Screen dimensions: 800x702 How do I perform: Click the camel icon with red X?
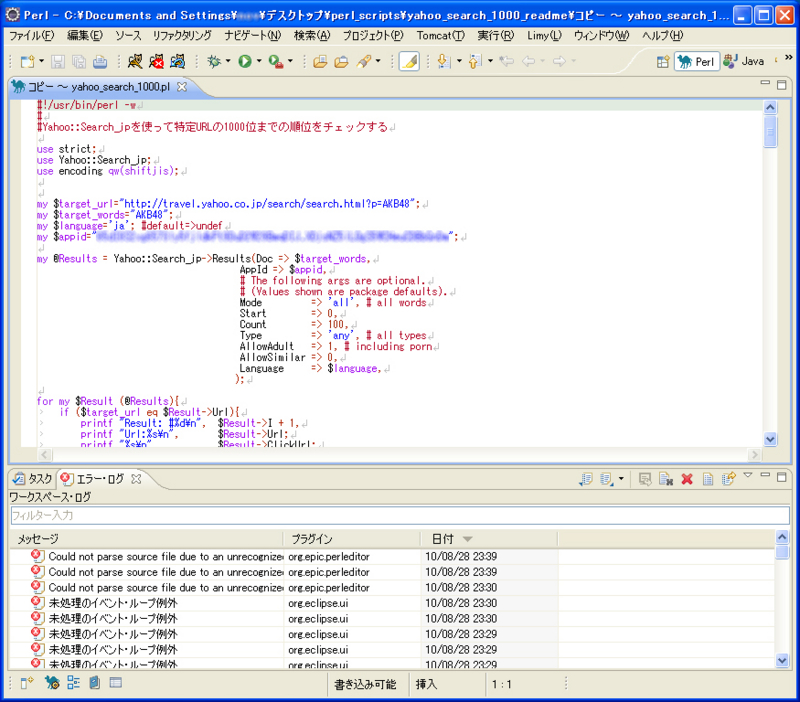(x=156, y=61)
